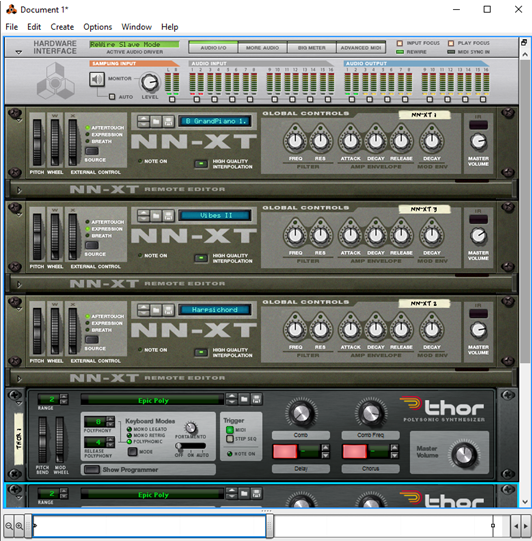532x541 pixels.
Task: Open the Window menu
Action: (x=136, y=27)
